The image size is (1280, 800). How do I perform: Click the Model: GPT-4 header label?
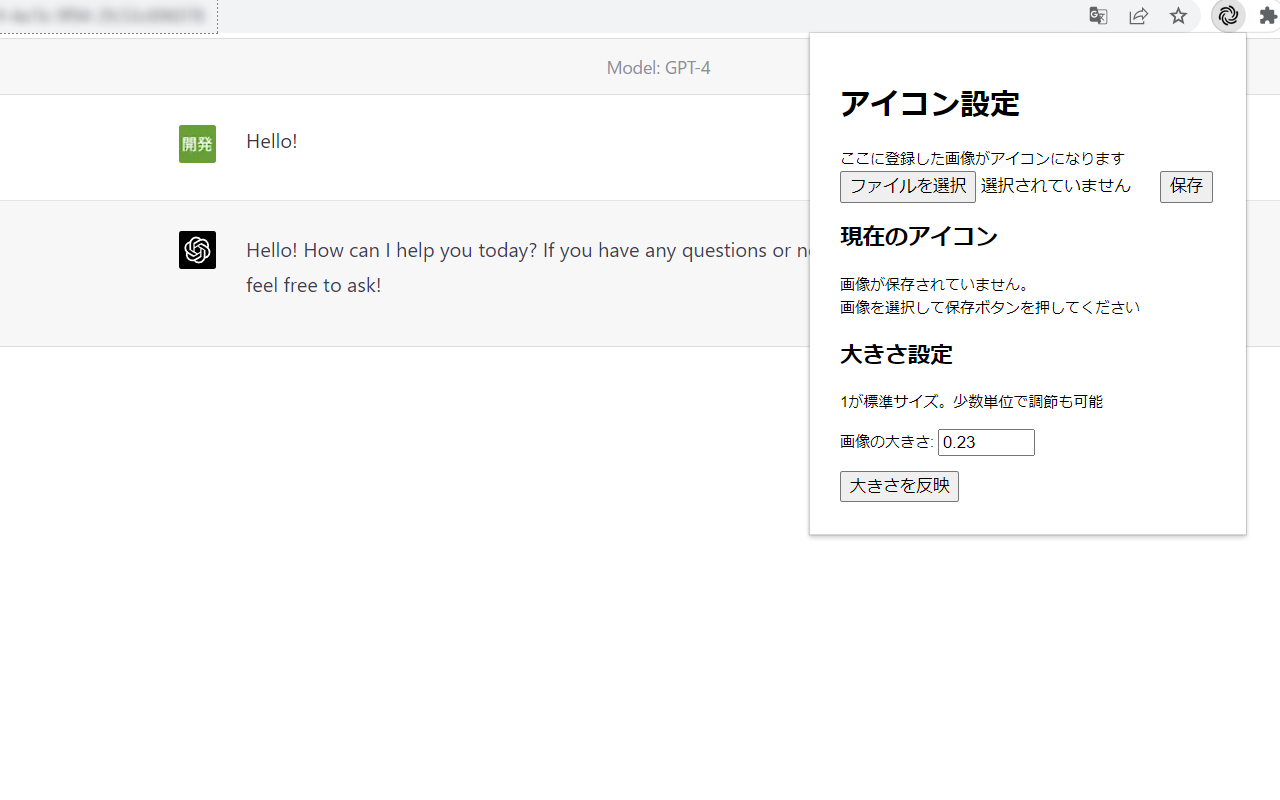(658, 68)
